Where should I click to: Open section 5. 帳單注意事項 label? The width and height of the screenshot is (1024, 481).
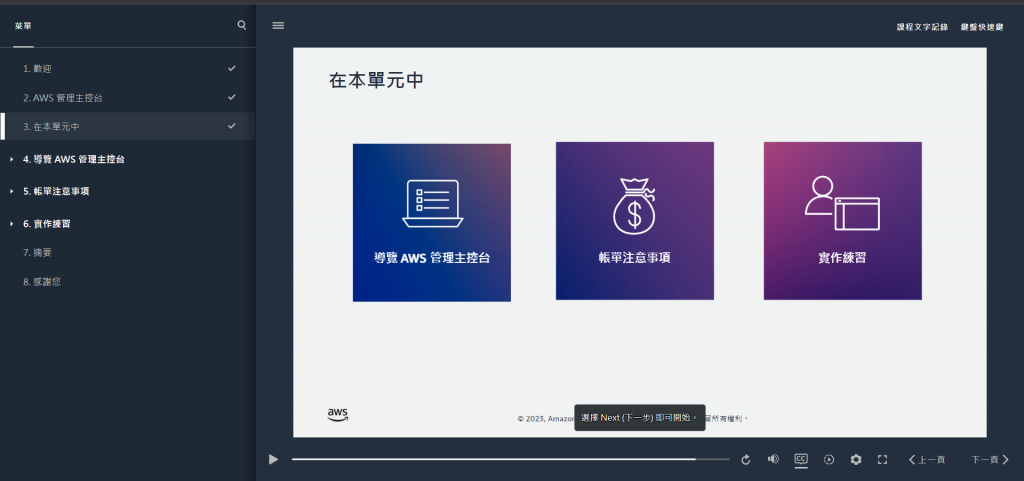coord(56,191)
